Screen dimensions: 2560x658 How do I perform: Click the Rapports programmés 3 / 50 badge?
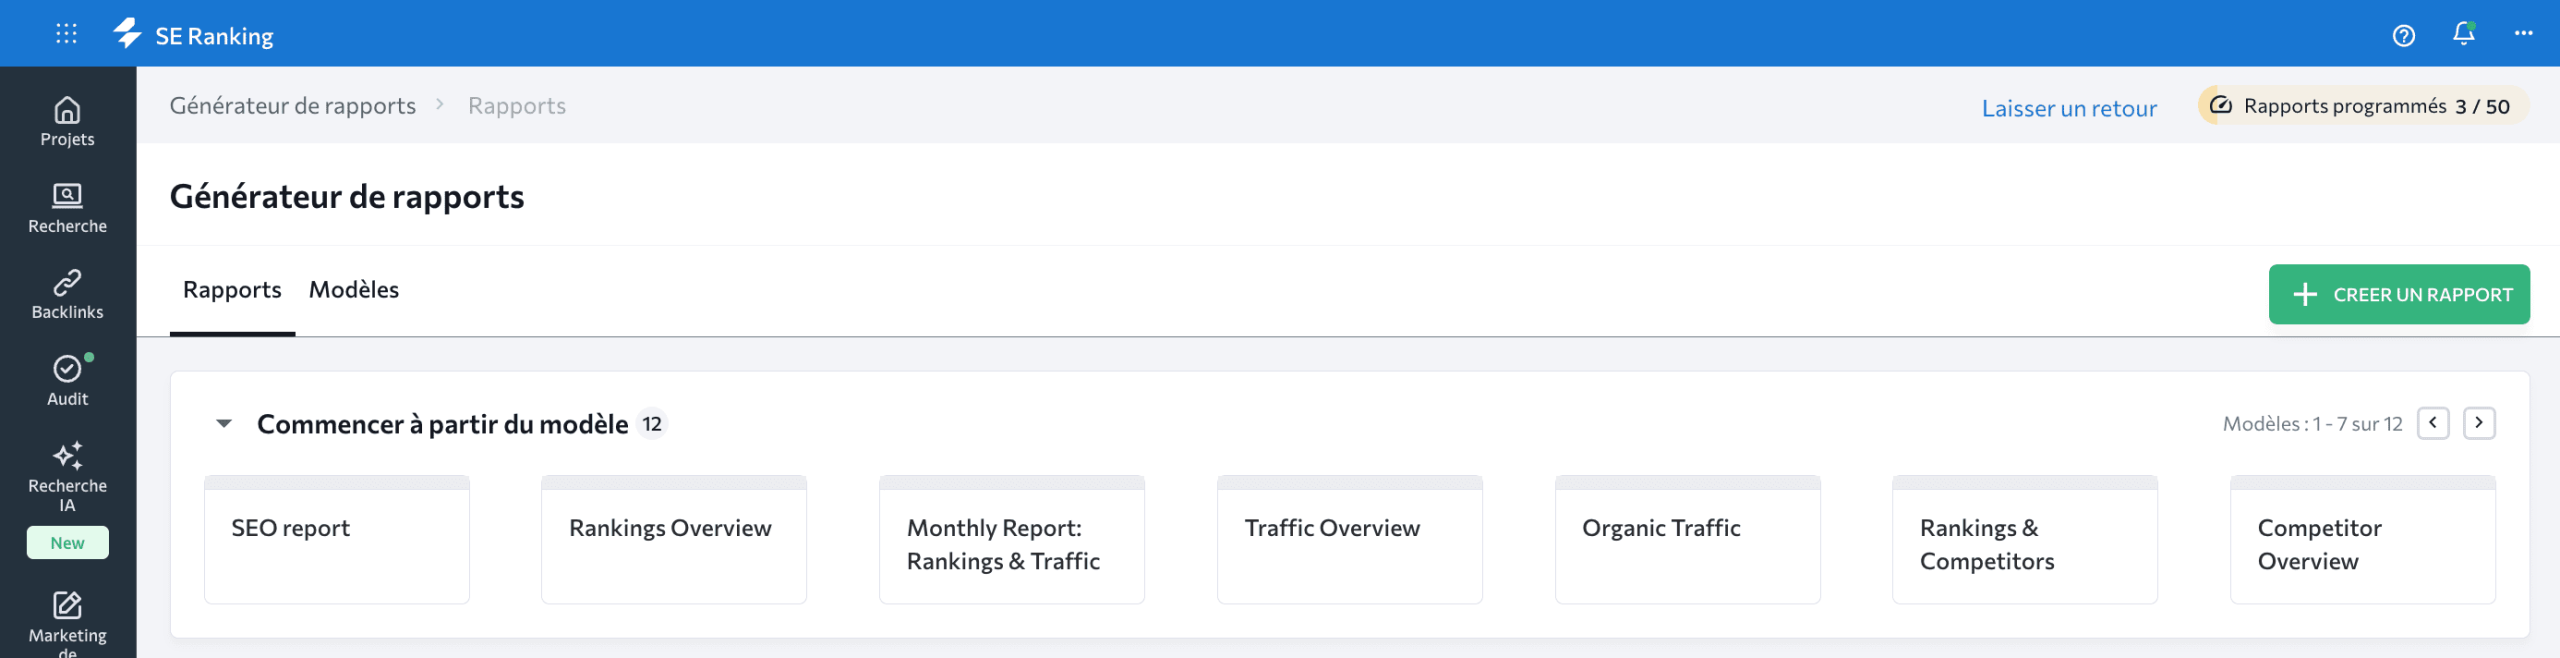(2363, 106)
